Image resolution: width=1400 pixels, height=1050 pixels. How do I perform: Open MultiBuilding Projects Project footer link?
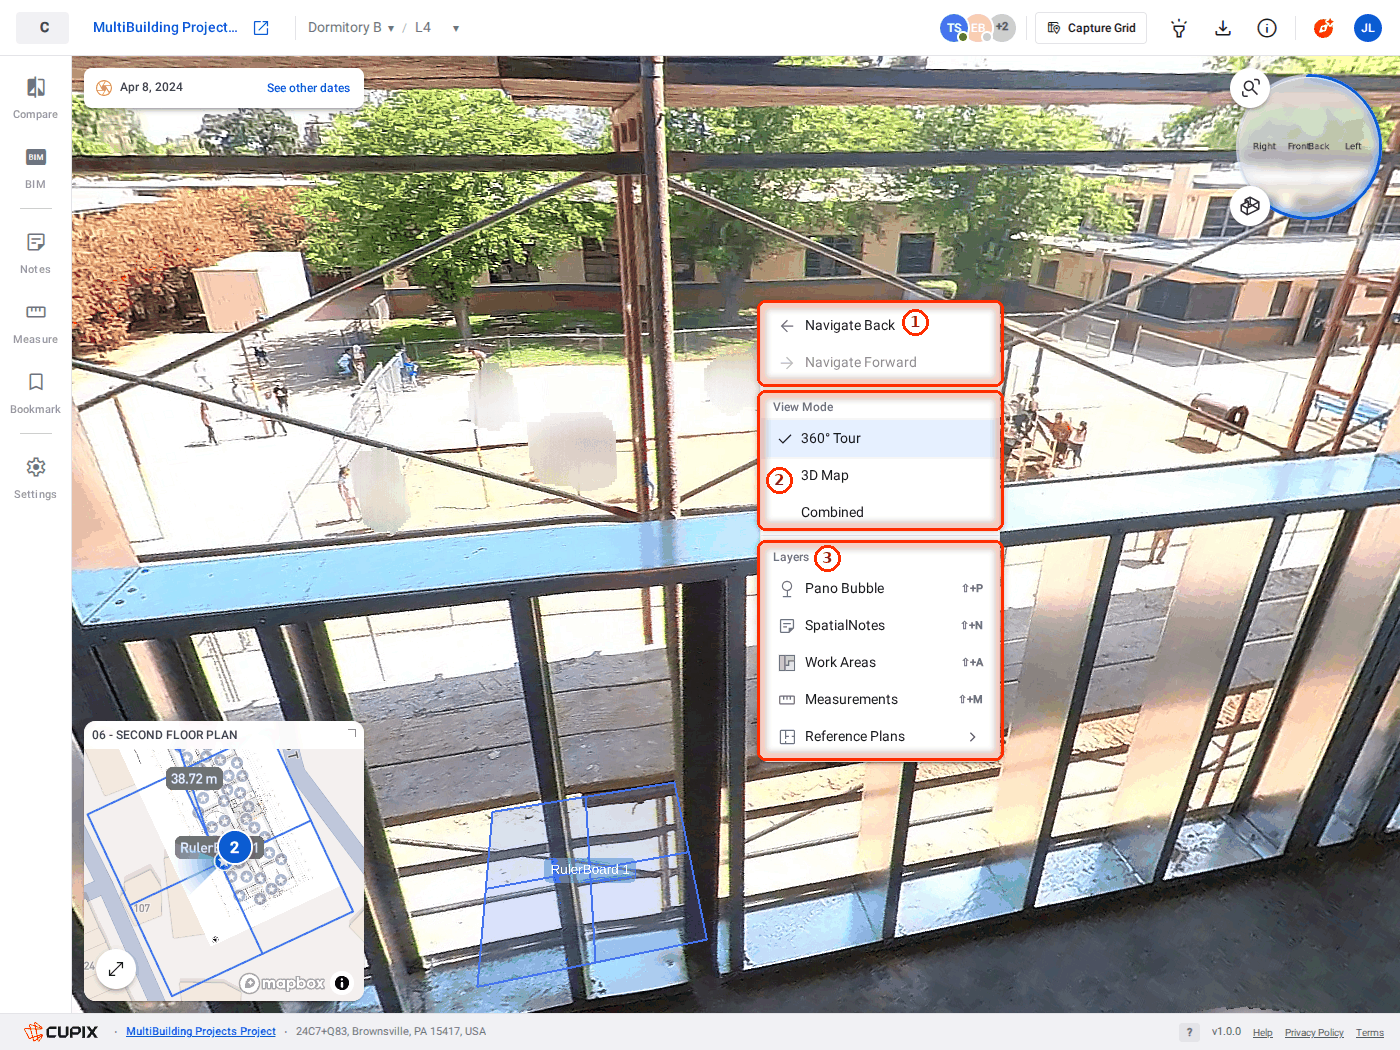click(x=201, y=1032)
